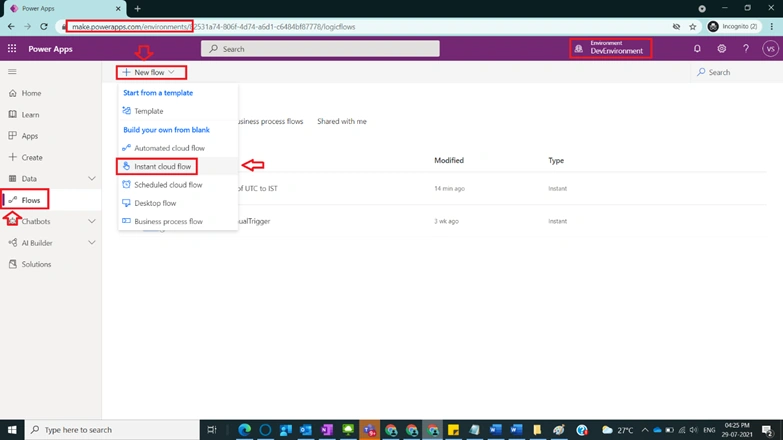The width and height of the screenshot is (783, 440).
Task: Open the Chrome three-dot menu
Action: (772, 26)
